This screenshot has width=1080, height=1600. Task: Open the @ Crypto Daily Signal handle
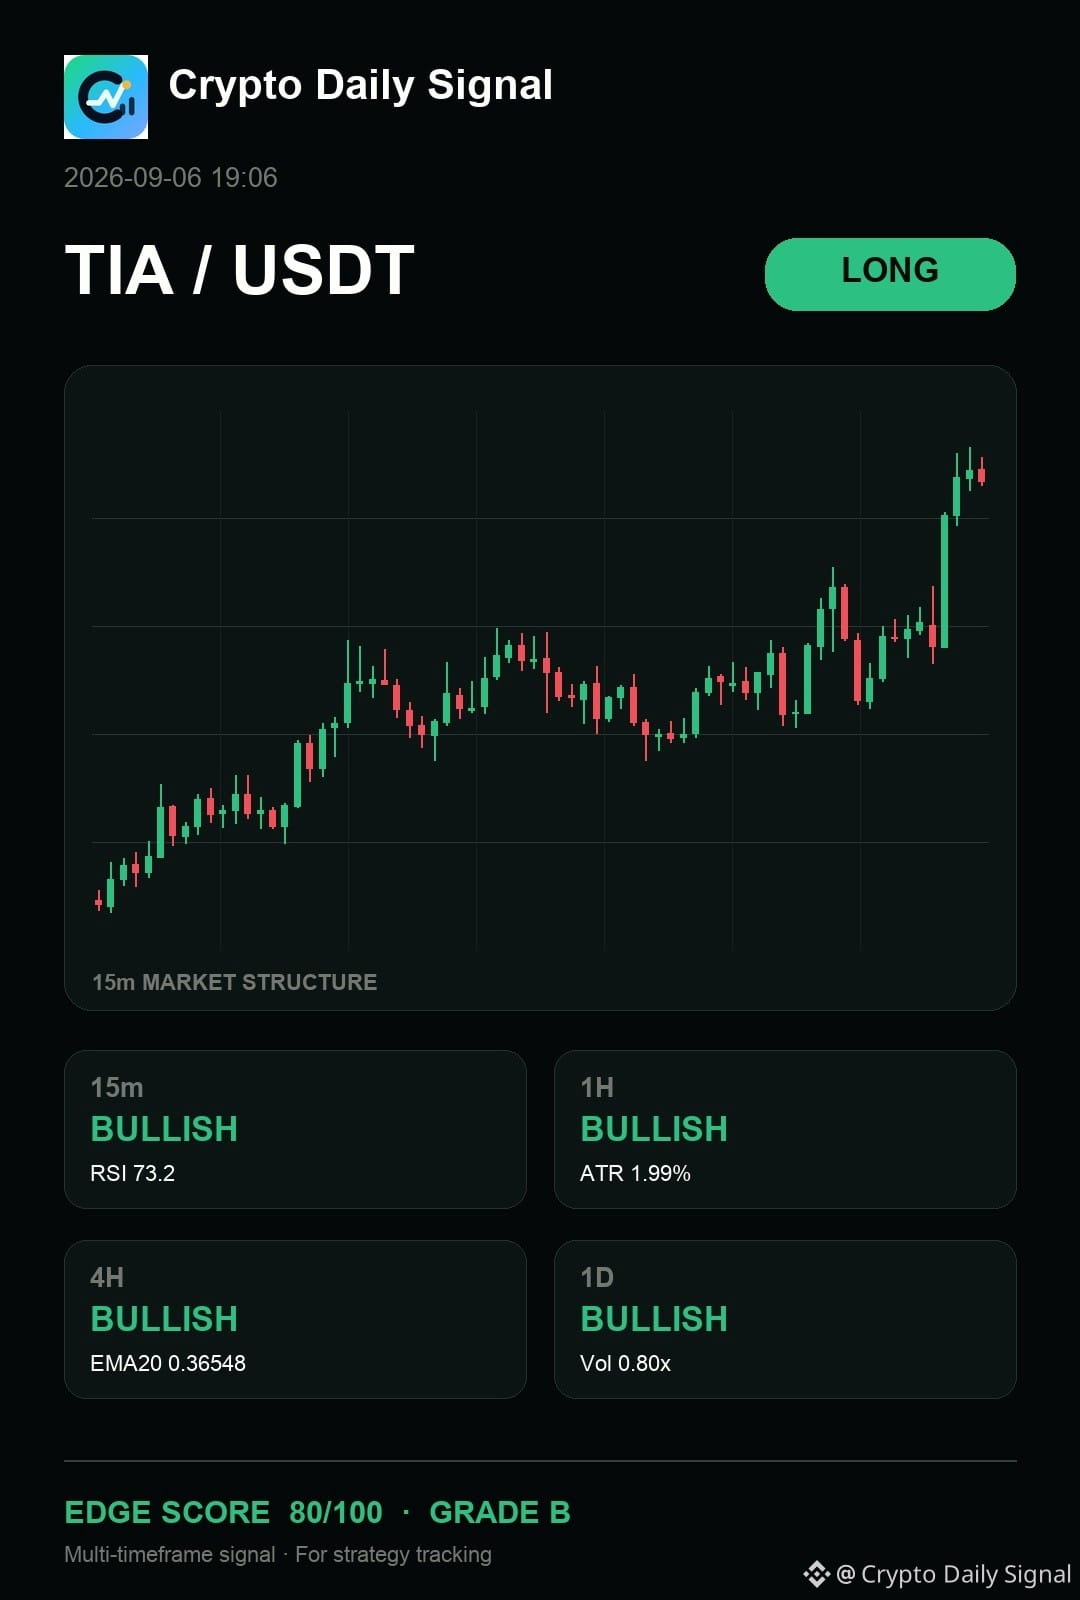[954, 1574]
